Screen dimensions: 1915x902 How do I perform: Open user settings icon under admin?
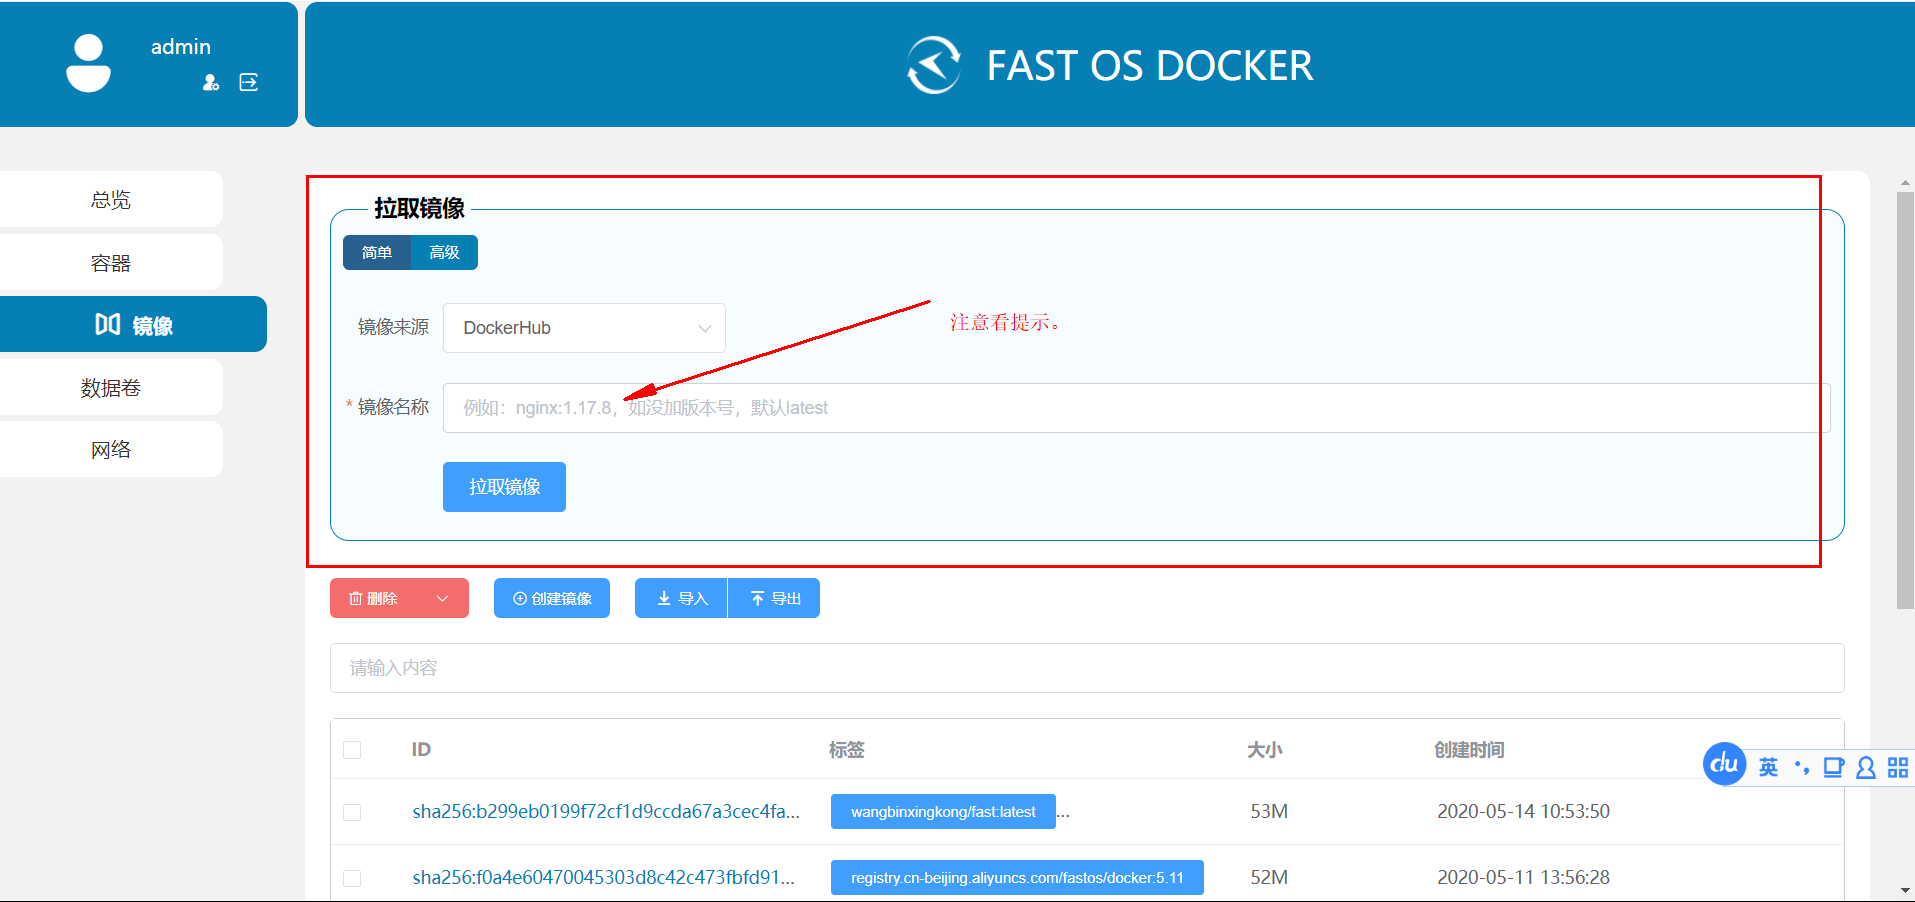(x=211, y=82)
